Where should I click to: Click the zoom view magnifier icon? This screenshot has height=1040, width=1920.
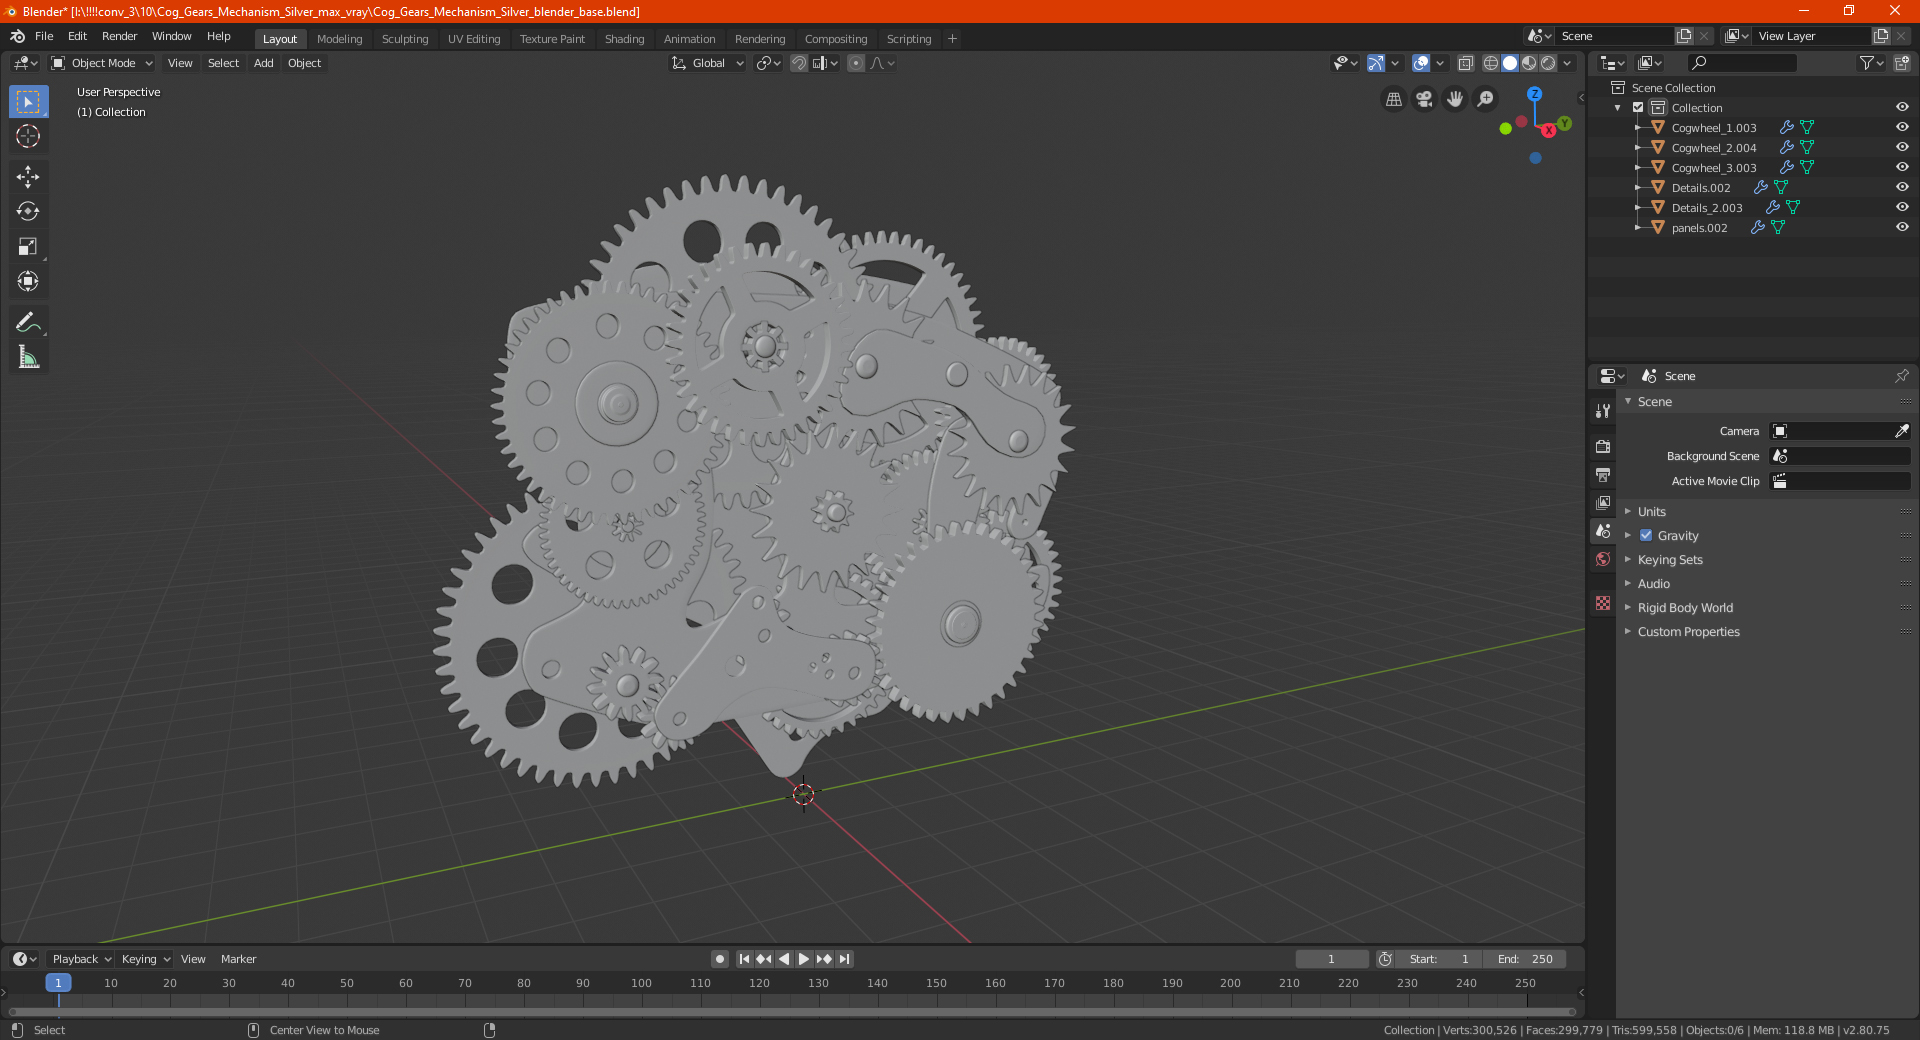[1486, 99]
